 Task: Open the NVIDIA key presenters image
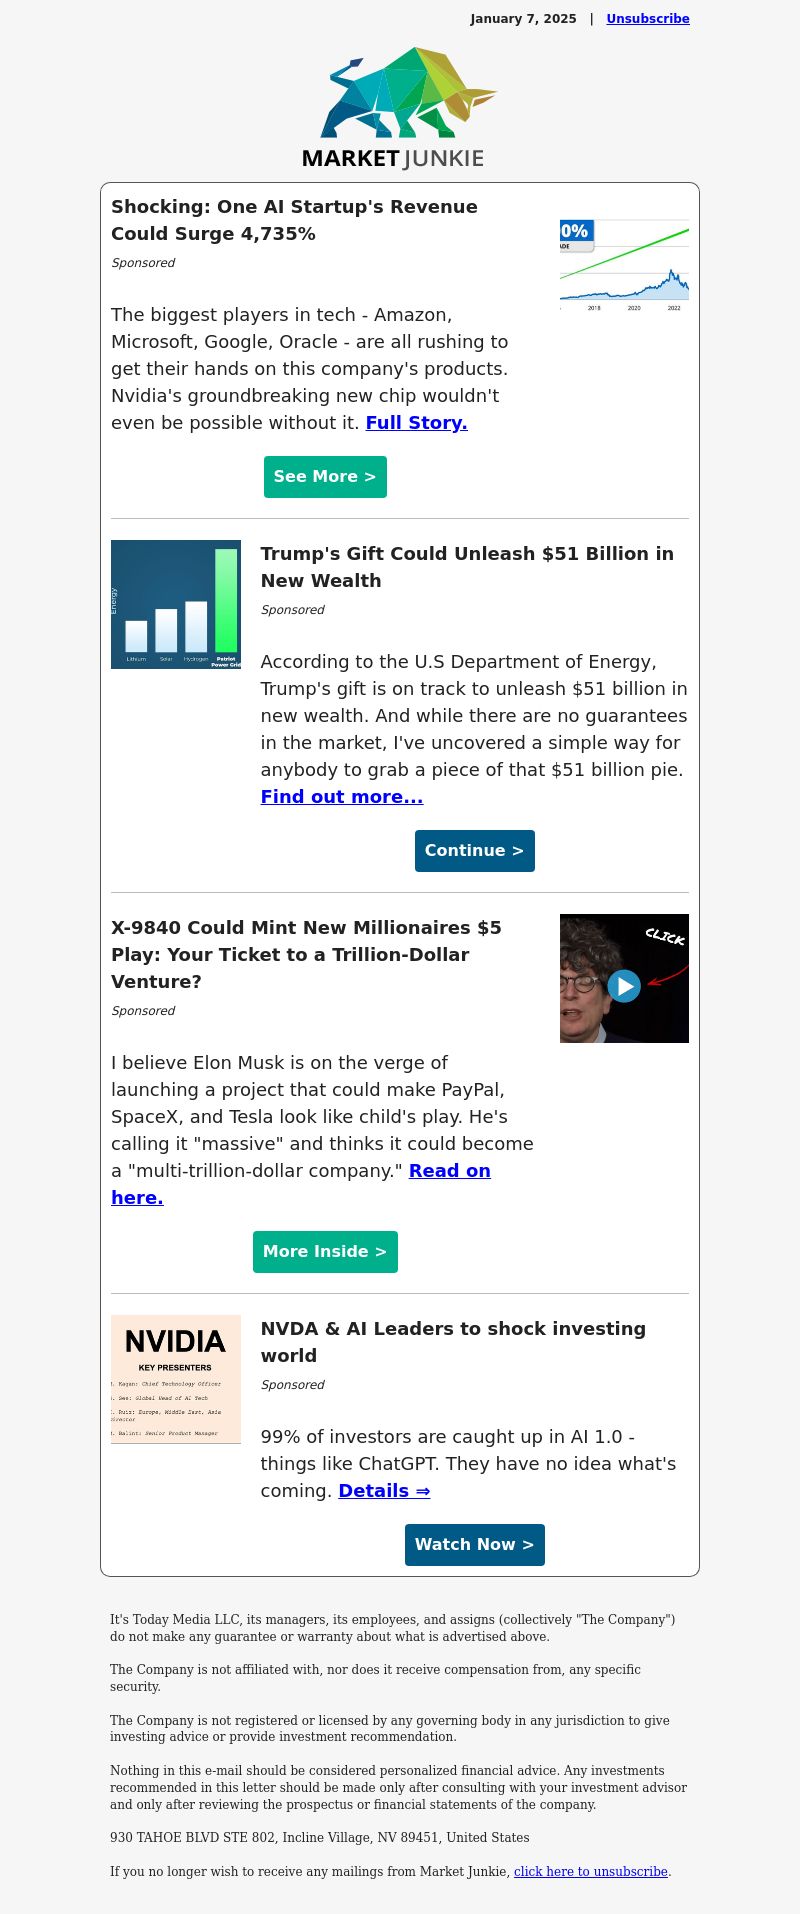click(176, 1379)
